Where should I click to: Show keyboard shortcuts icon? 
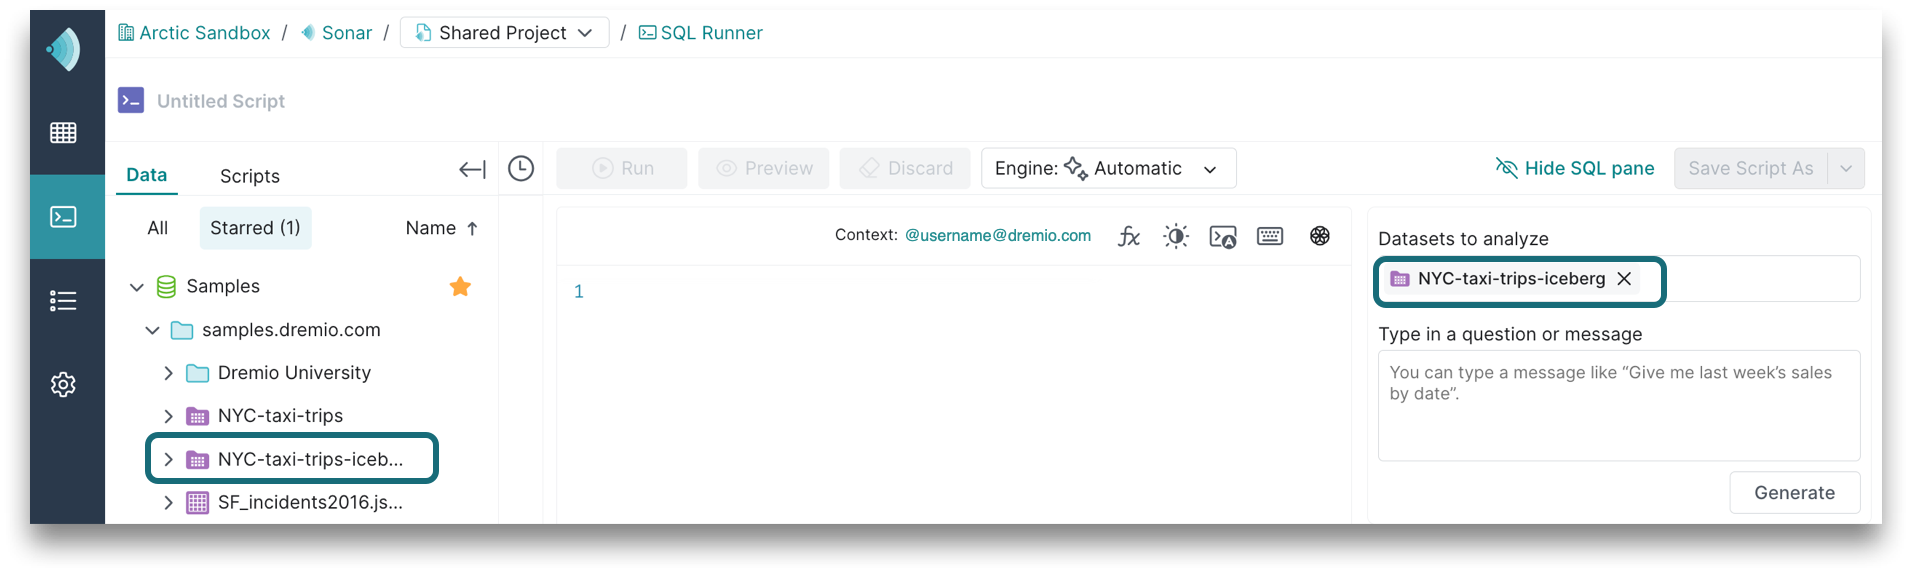(1270, 236)
